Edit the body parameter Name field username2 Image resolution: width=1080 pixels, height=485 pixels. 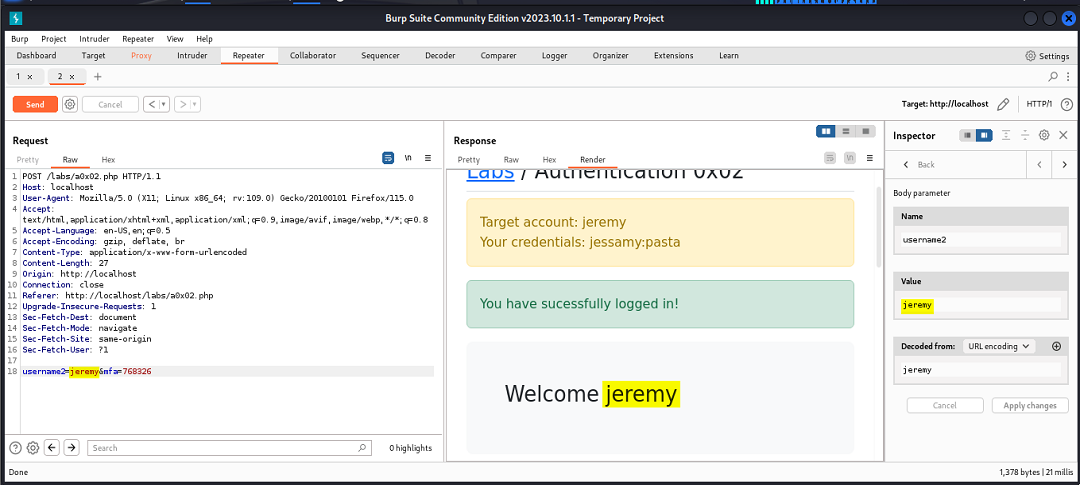click(x=981, y=239)
